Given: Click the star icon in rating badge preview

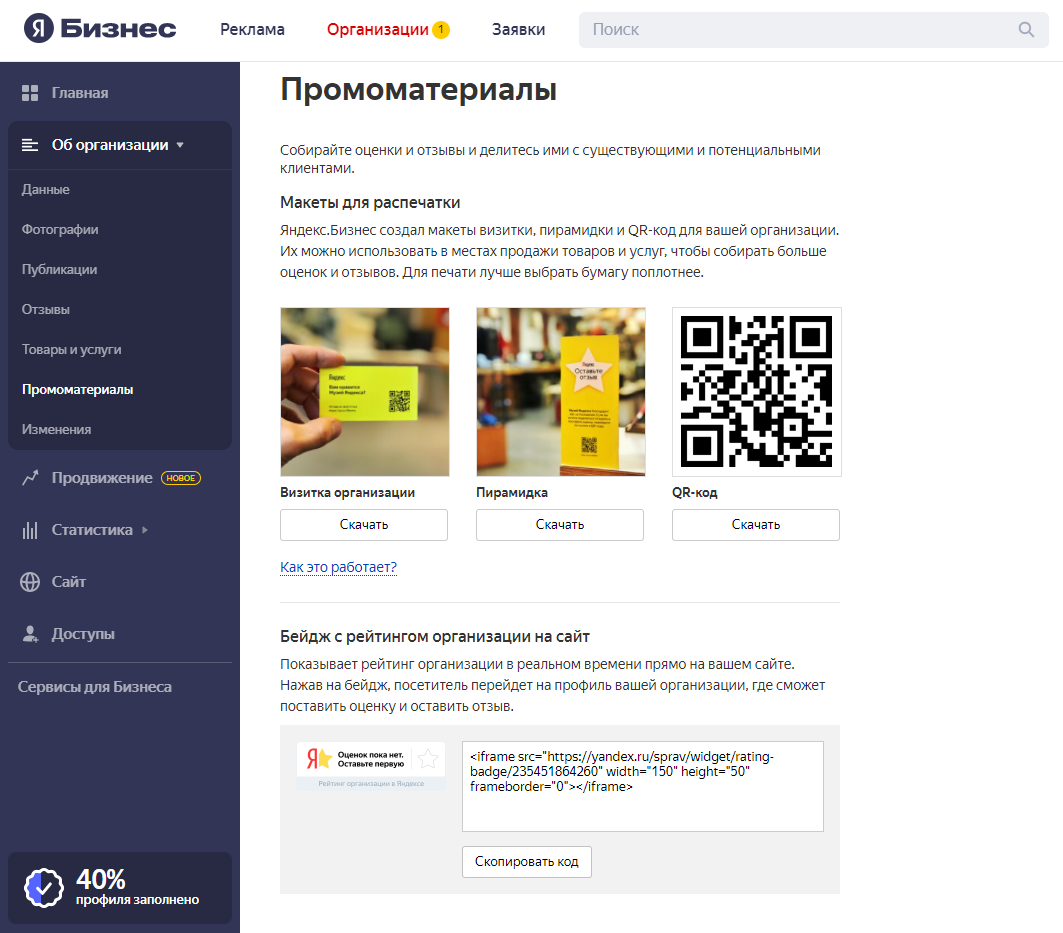Looking at the screenshot, I should (x=428, y=759).
